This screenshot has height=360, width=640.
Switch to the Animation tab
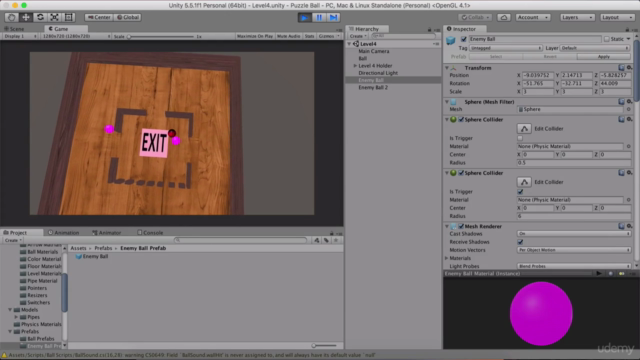[64, 233]
